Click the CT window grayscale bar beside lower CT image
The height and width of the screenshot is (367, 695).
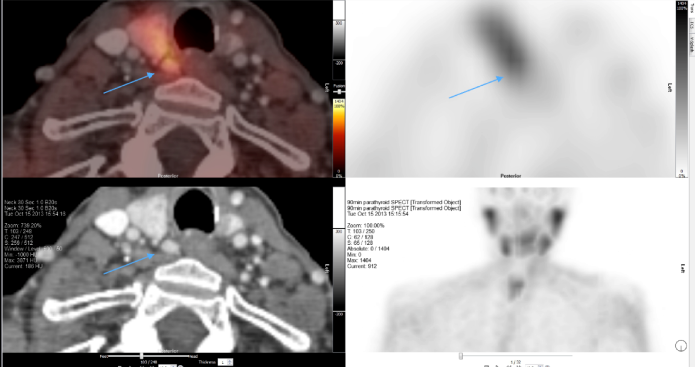339,270
